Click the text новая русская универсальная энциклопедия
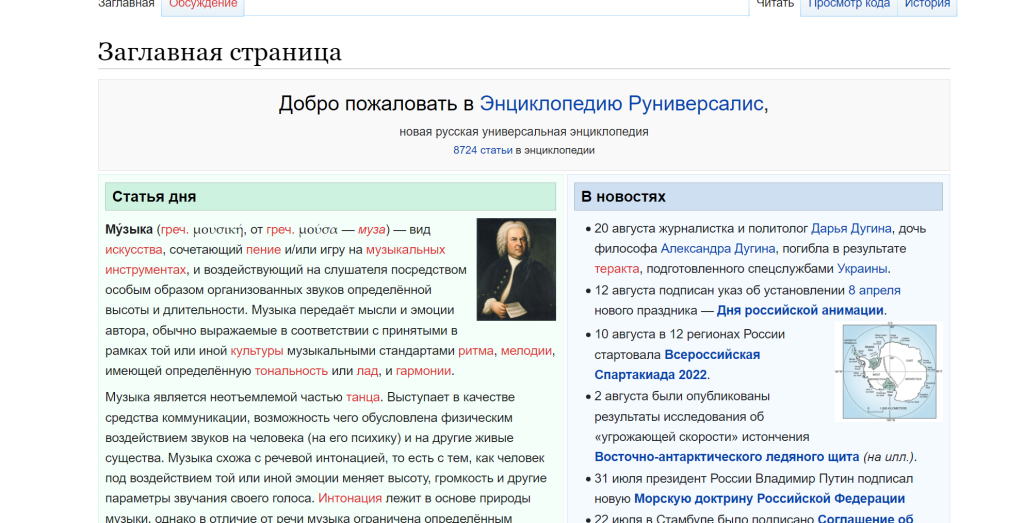Viewport: 1024px width, 523px height. pos(524,132)
